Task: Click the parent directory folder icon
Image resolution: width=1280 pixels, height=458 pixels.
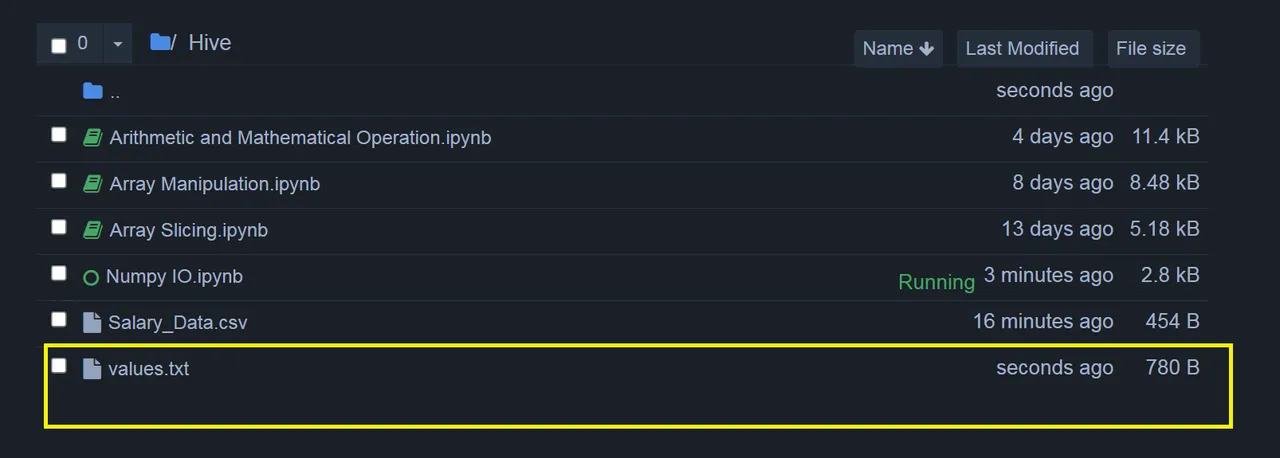Action: click(x=93, y=91)
